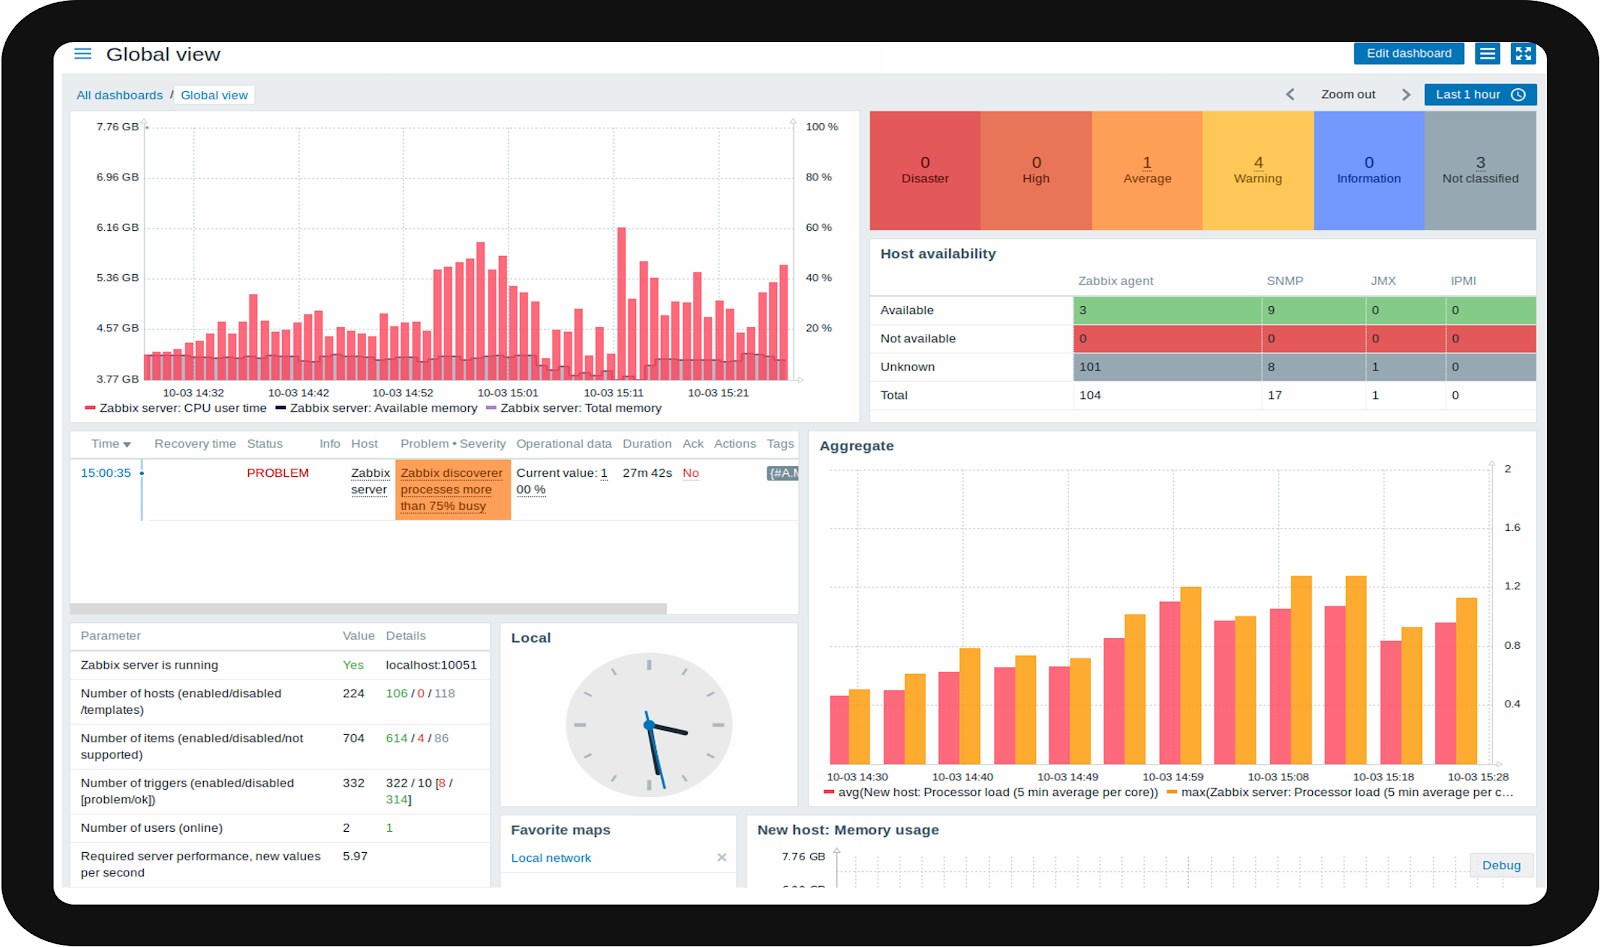This screenshot has height=947, width=1600.
Task: Click online users count 1
Action: (x=389, y=829)
